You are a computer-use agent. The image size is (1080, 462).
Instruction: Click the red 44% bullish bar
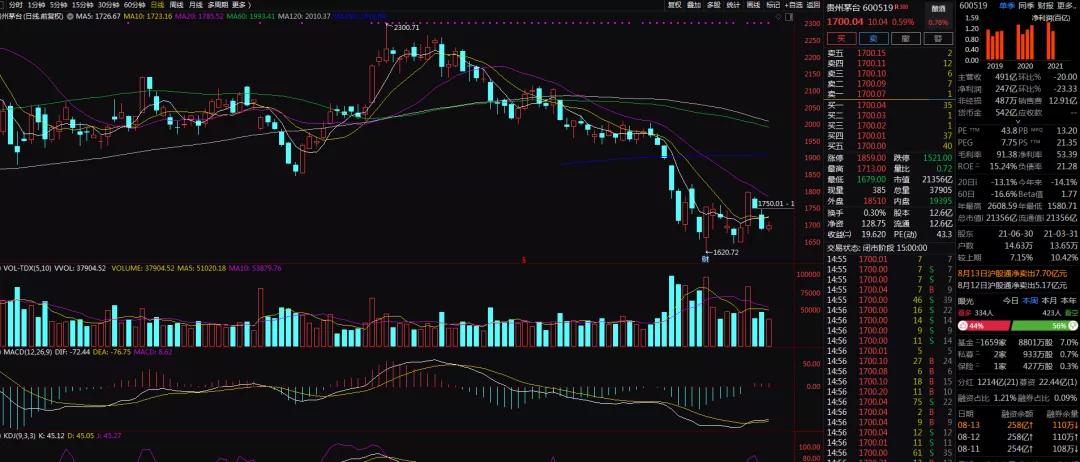tap(988, 326)
